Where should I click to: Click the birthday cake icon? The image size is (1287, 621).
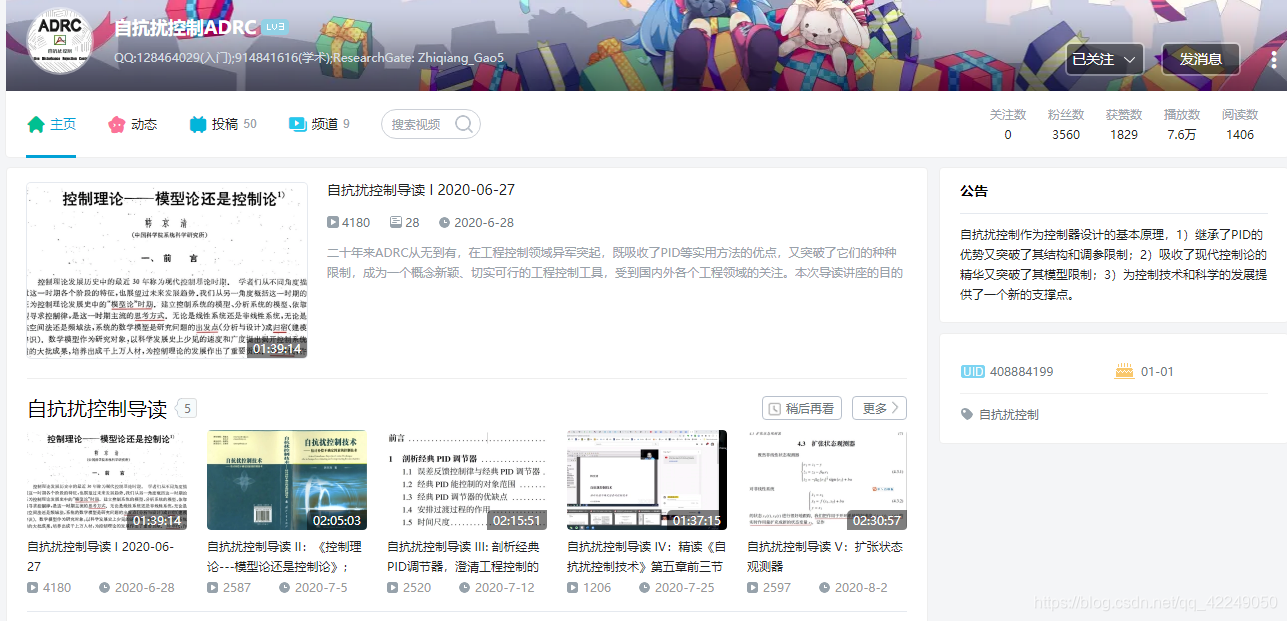point(1124,372)
